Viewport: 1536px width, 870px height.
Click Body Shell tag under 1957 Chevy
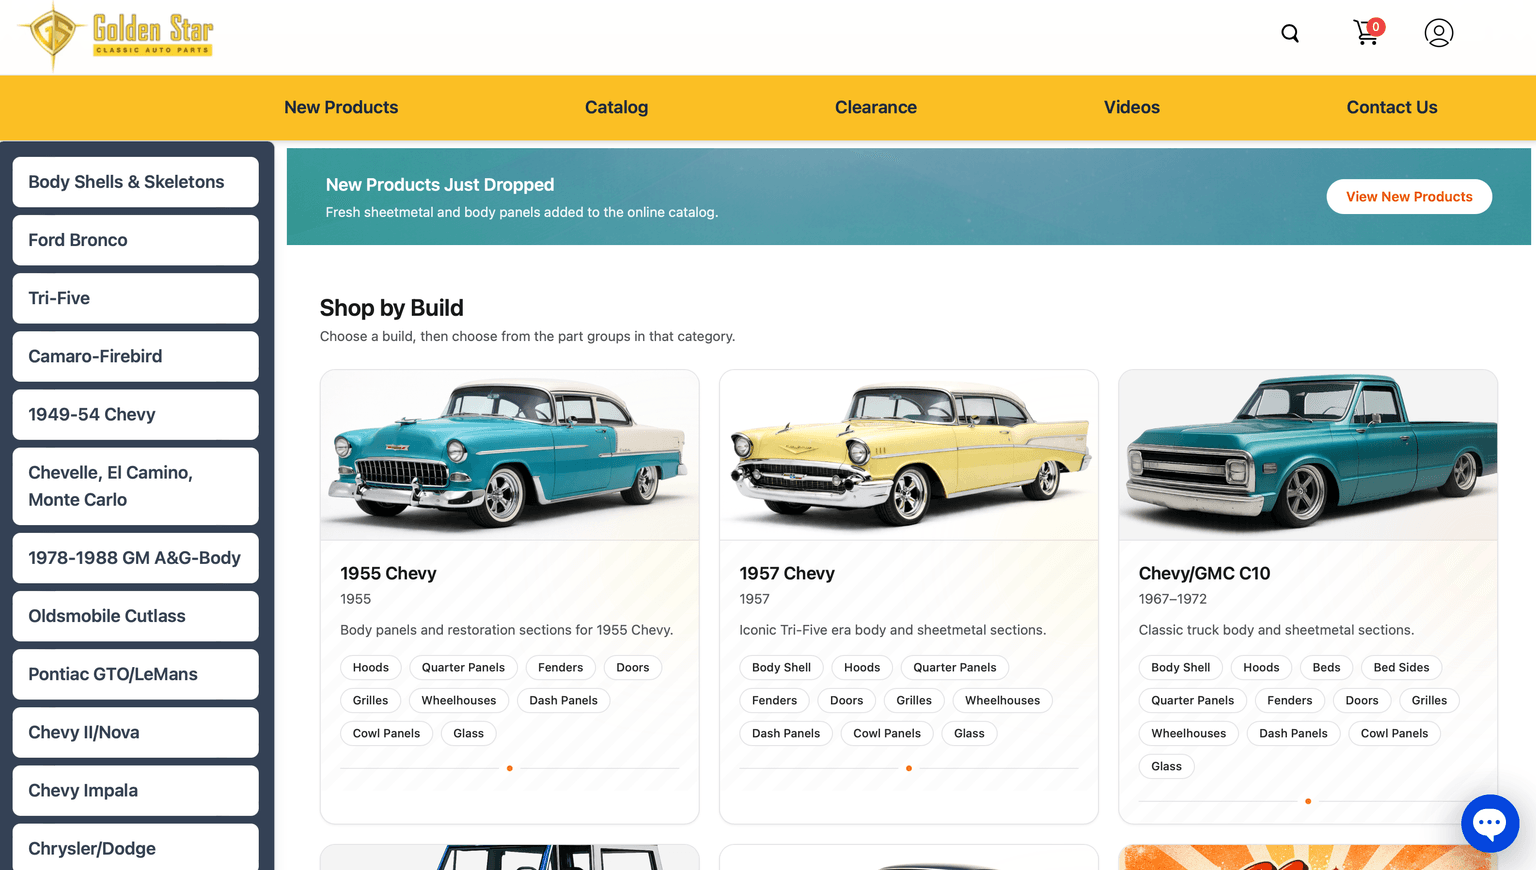pyautogui.click(x=781, y=668)
